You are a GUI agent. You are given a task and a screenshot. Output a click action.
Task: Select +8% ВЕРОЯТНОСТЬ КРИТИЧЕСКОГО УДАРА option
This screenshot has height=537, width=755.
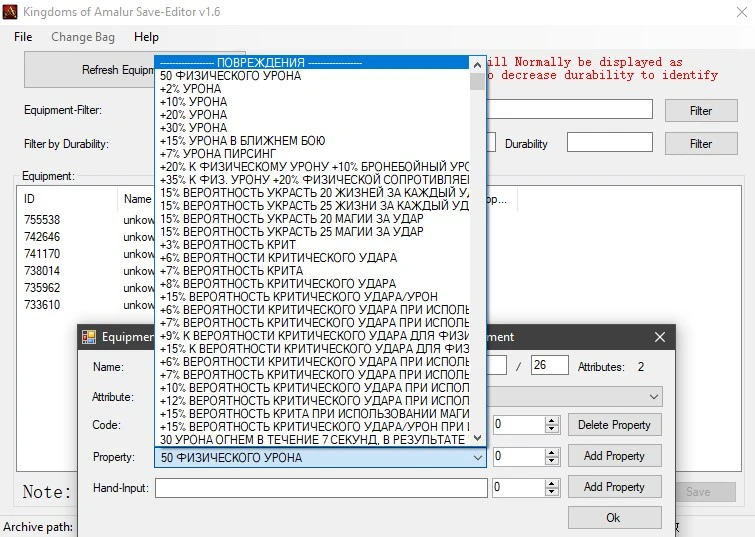312,284
